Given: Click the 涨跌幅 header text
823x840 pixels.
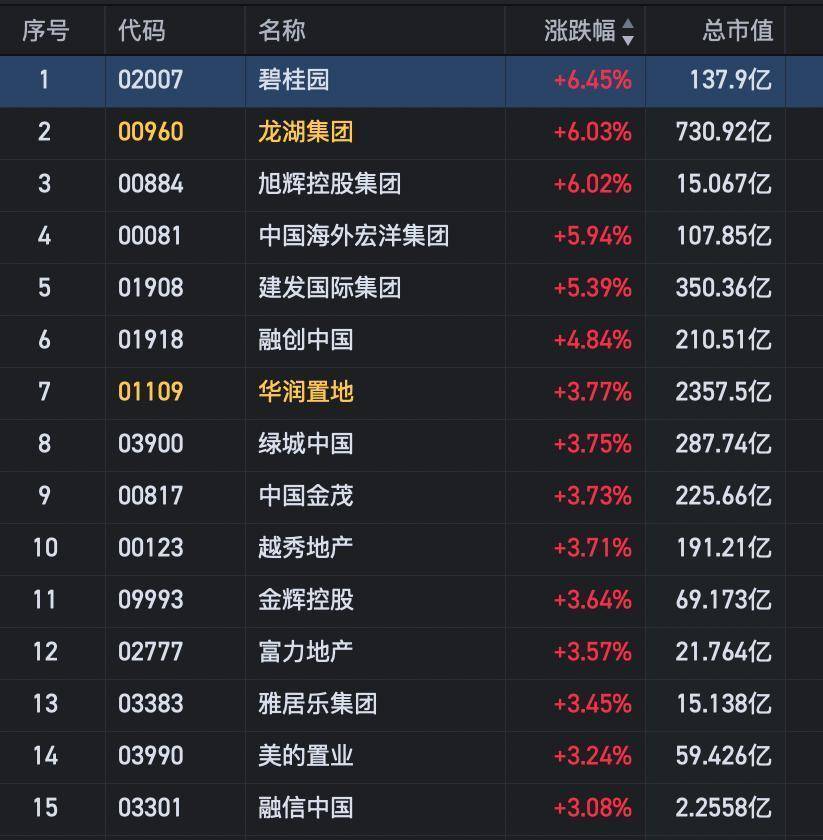Looking at the screenshot, I should [579, 31].
